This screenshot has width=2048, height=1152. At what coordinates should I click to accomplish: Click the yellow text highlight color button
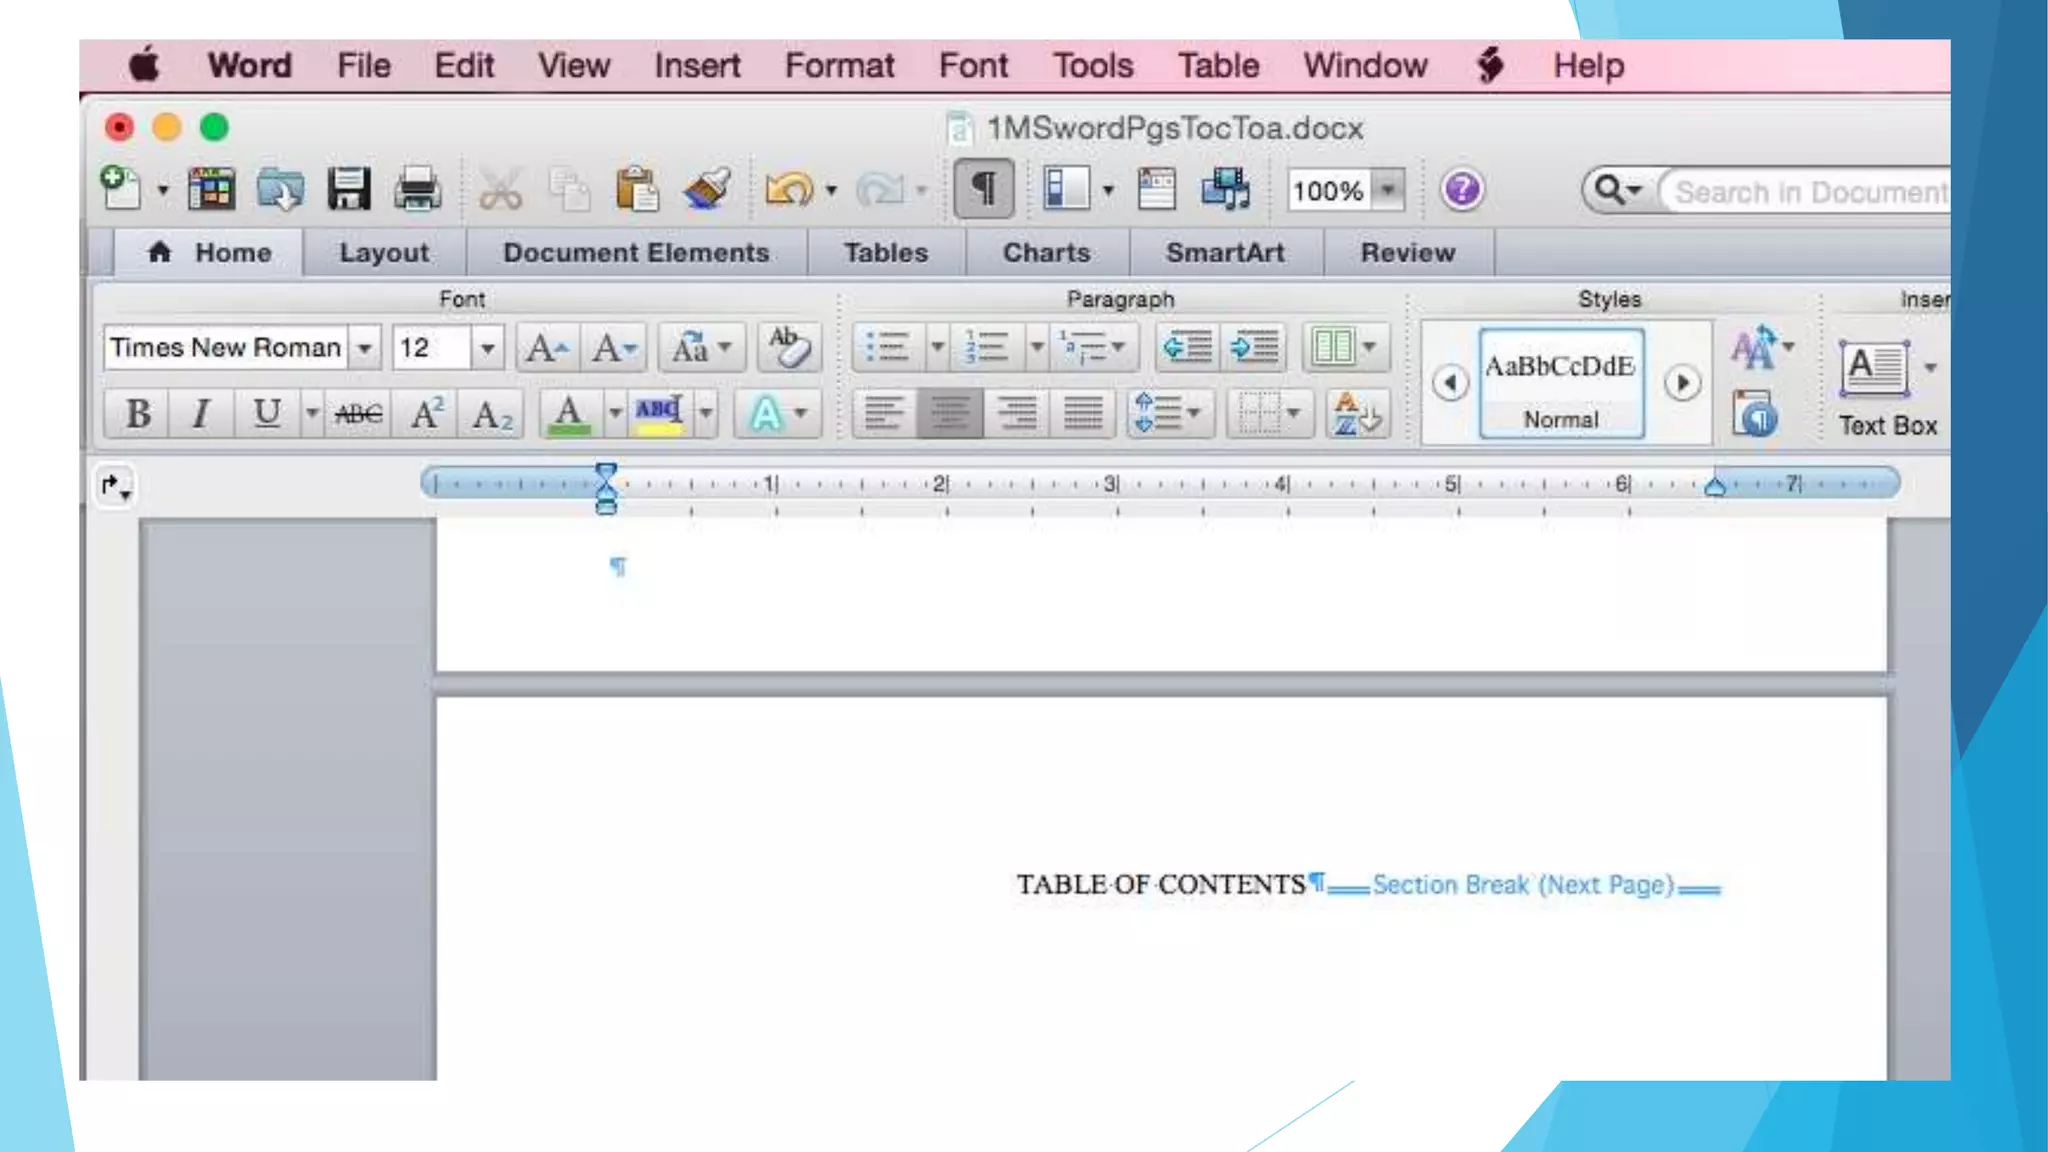pyautogui.click(x=658, y=413)
